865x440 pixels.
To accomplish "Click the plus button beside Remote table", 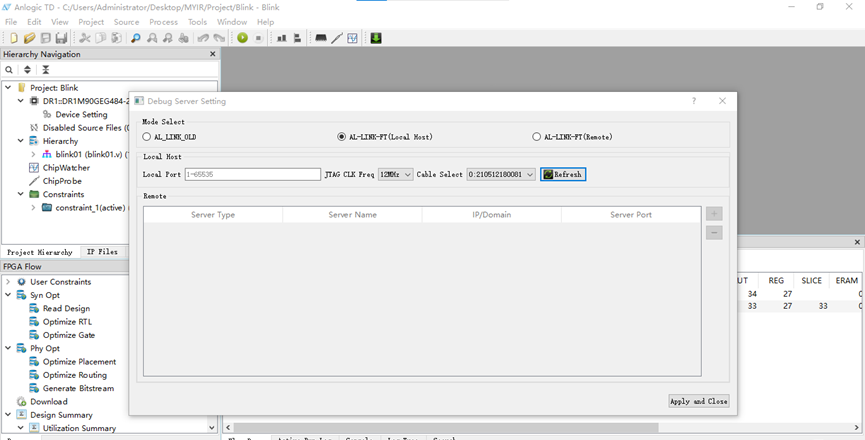I will pyautogui.click(x=714, y=214).
